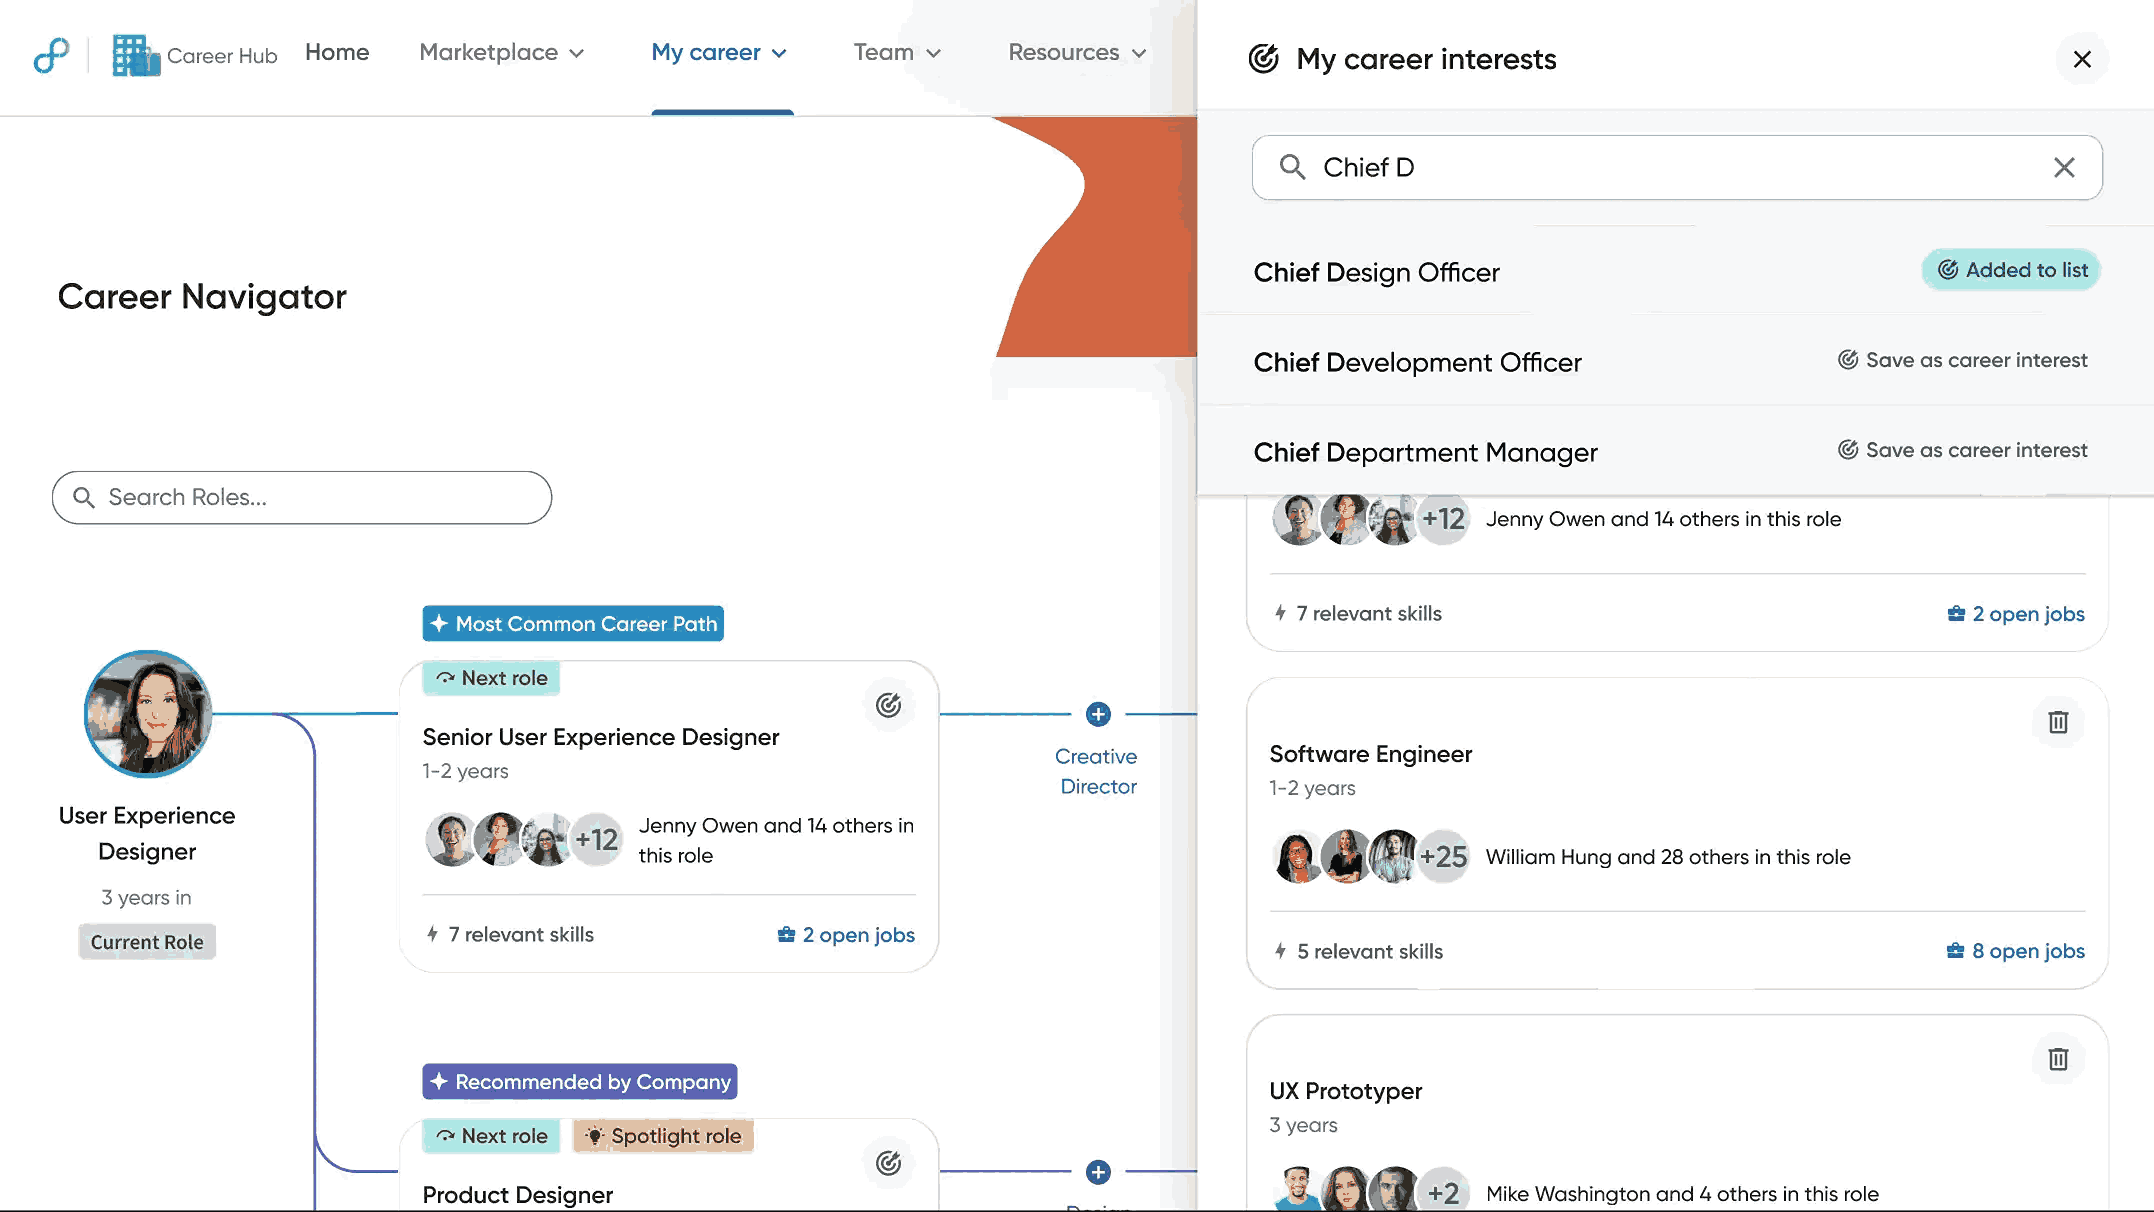Click target icon on Product Designer card
This screenshot has height=1212, width=2154.
pos(888,1163)
